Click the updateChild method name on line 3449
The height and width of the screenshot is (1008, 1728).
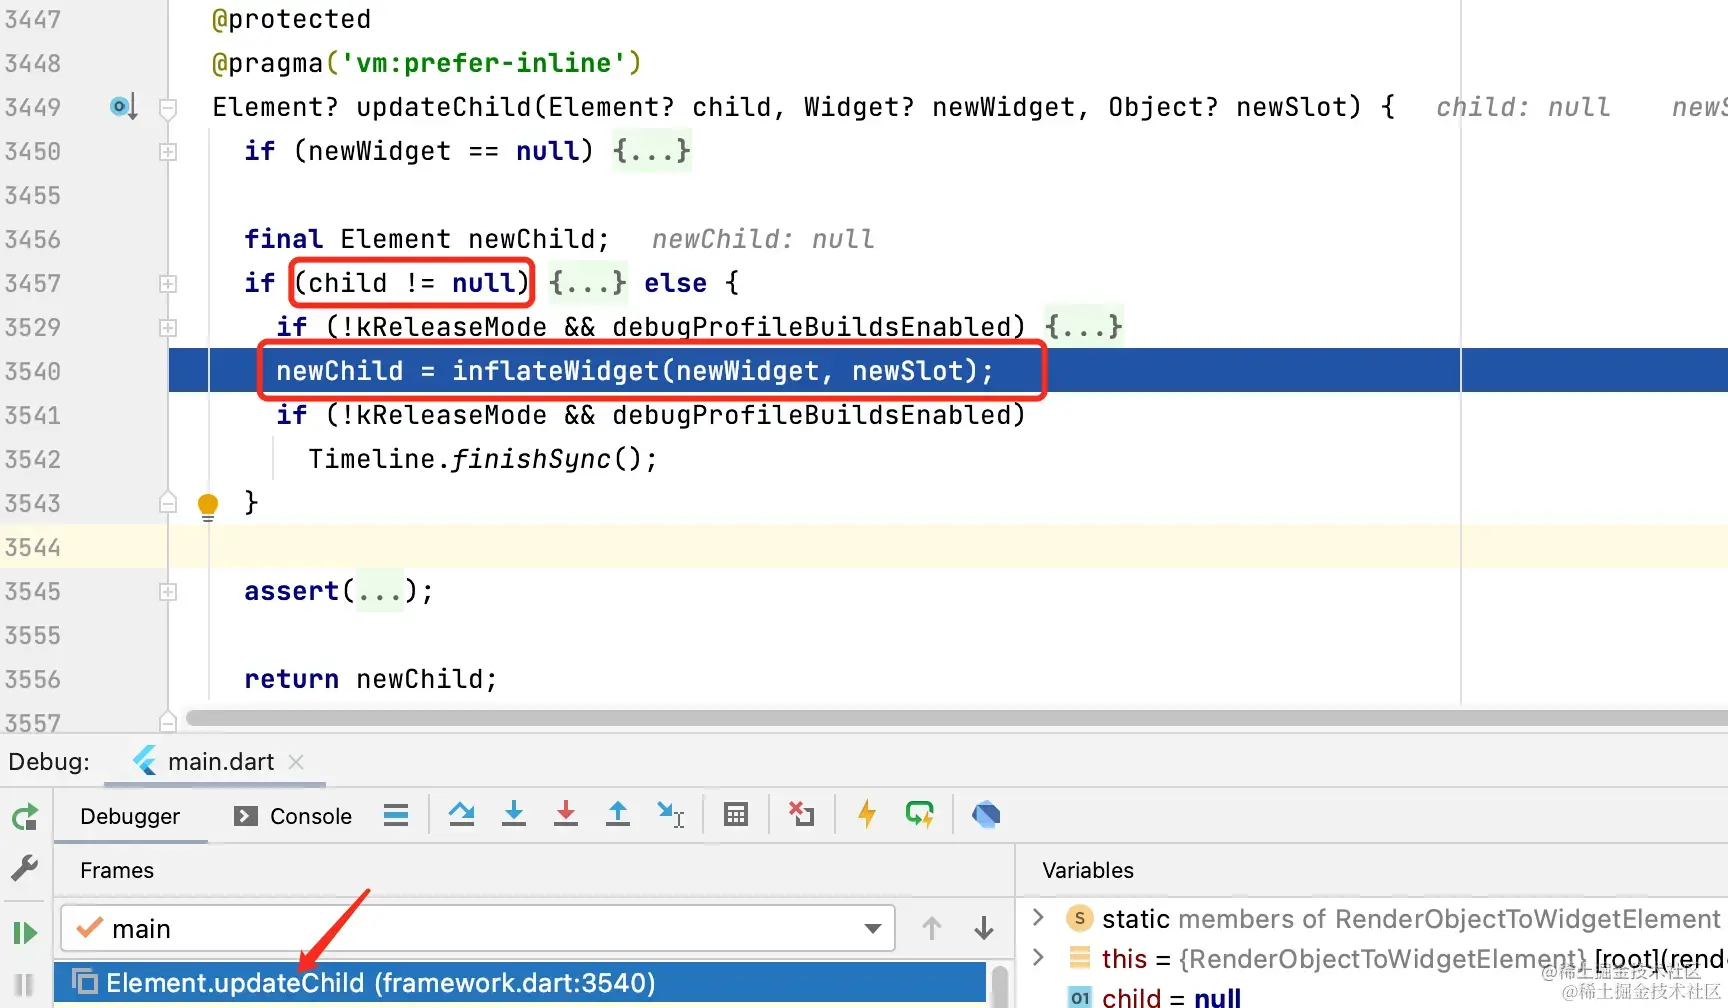[444, 107]
